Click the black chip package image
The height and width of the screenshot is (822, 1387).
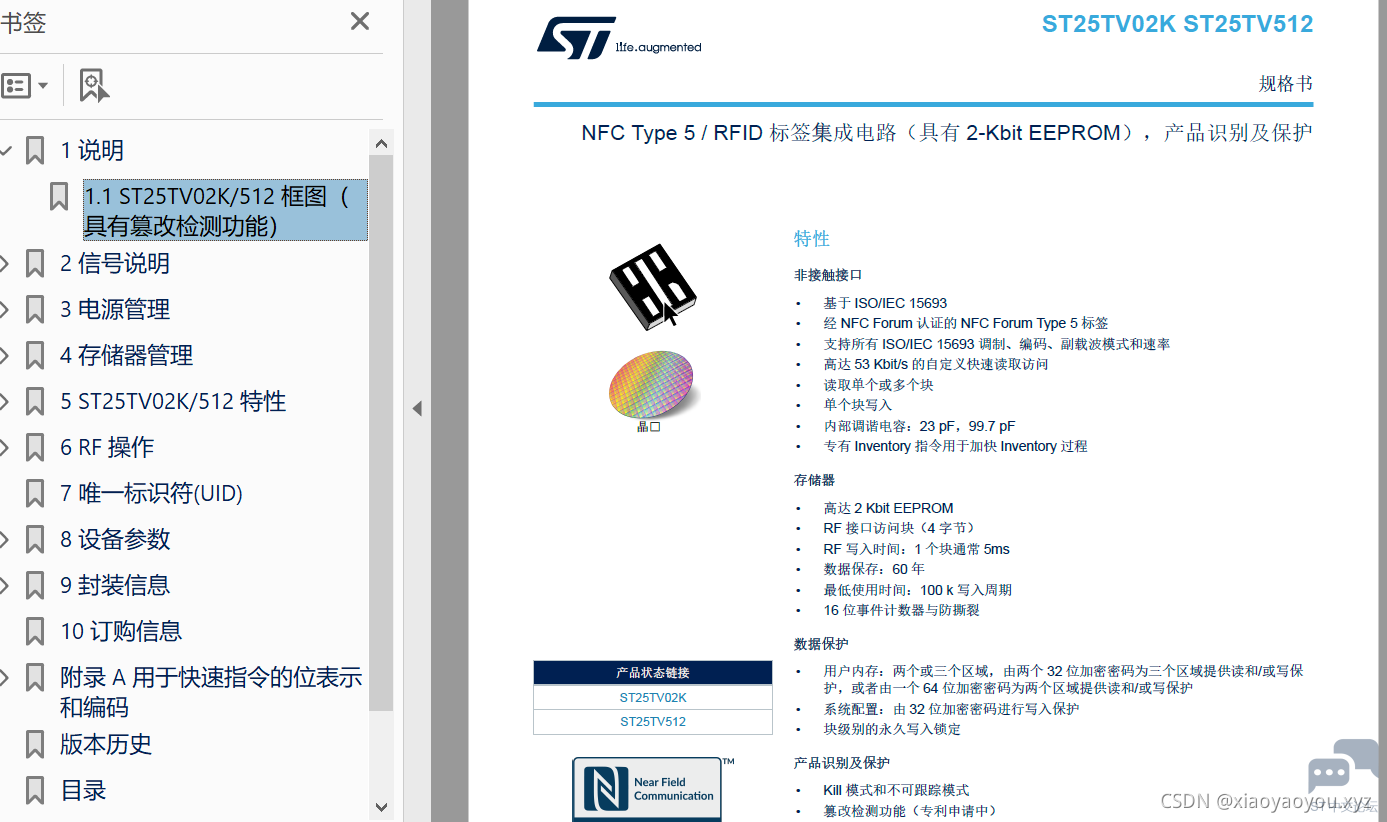pyautogui.click(x=653, y=286)
